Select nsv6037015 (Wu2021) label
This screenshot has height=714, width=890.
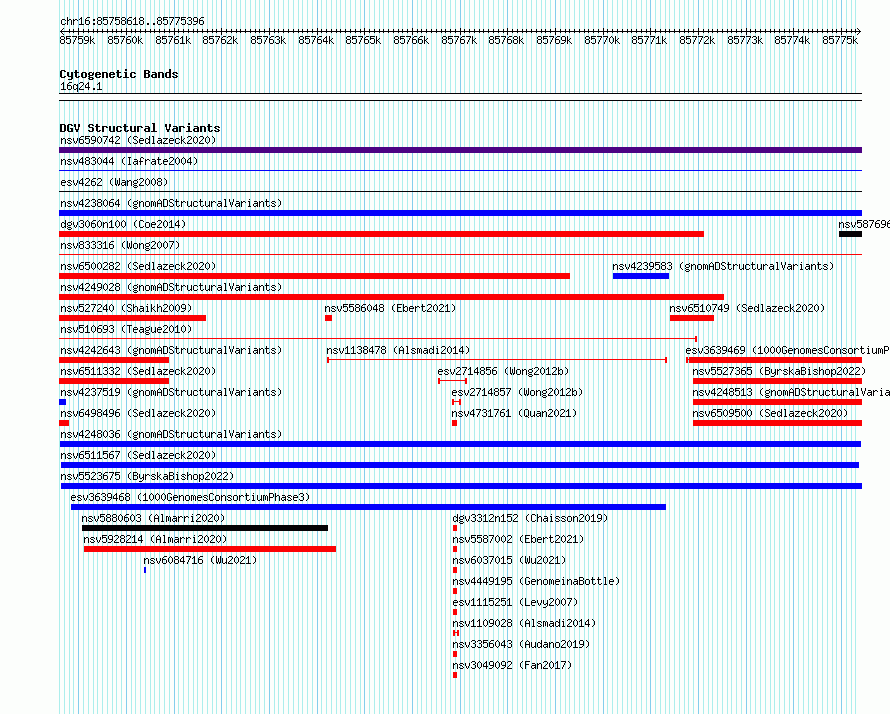(x=509, y=560)
